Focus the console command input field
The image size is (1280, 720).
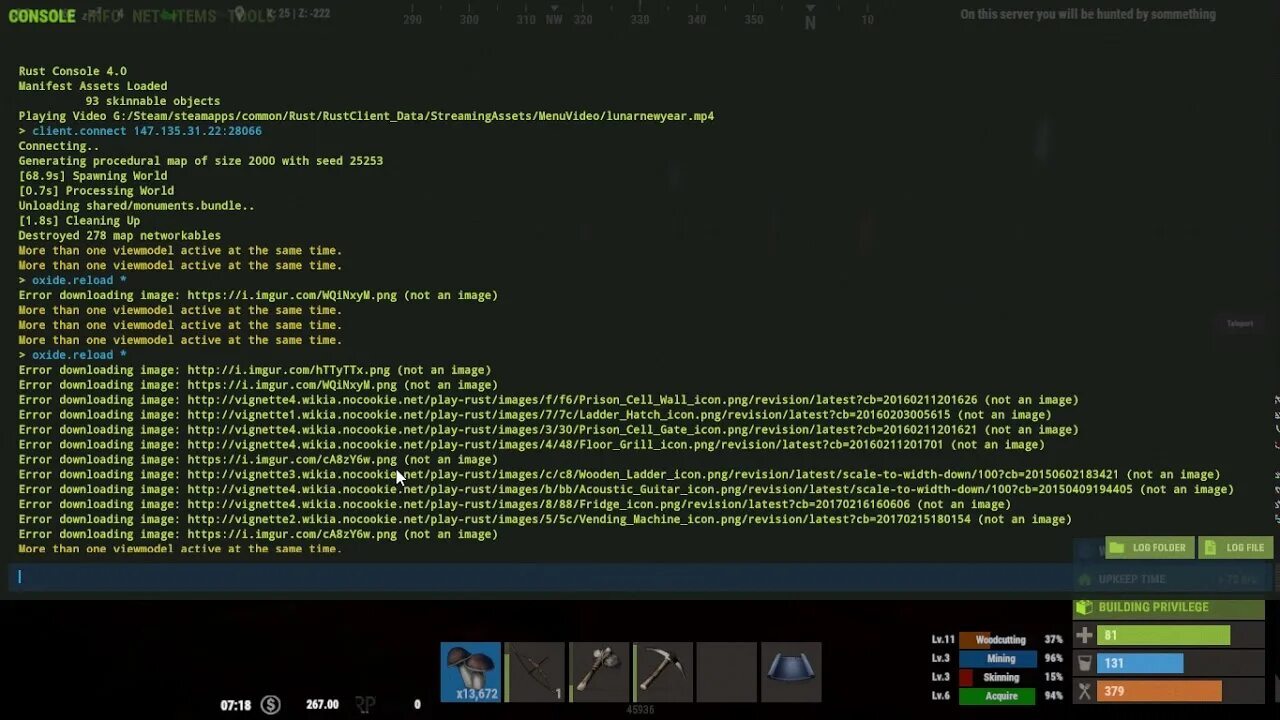[x=540, y=577]
